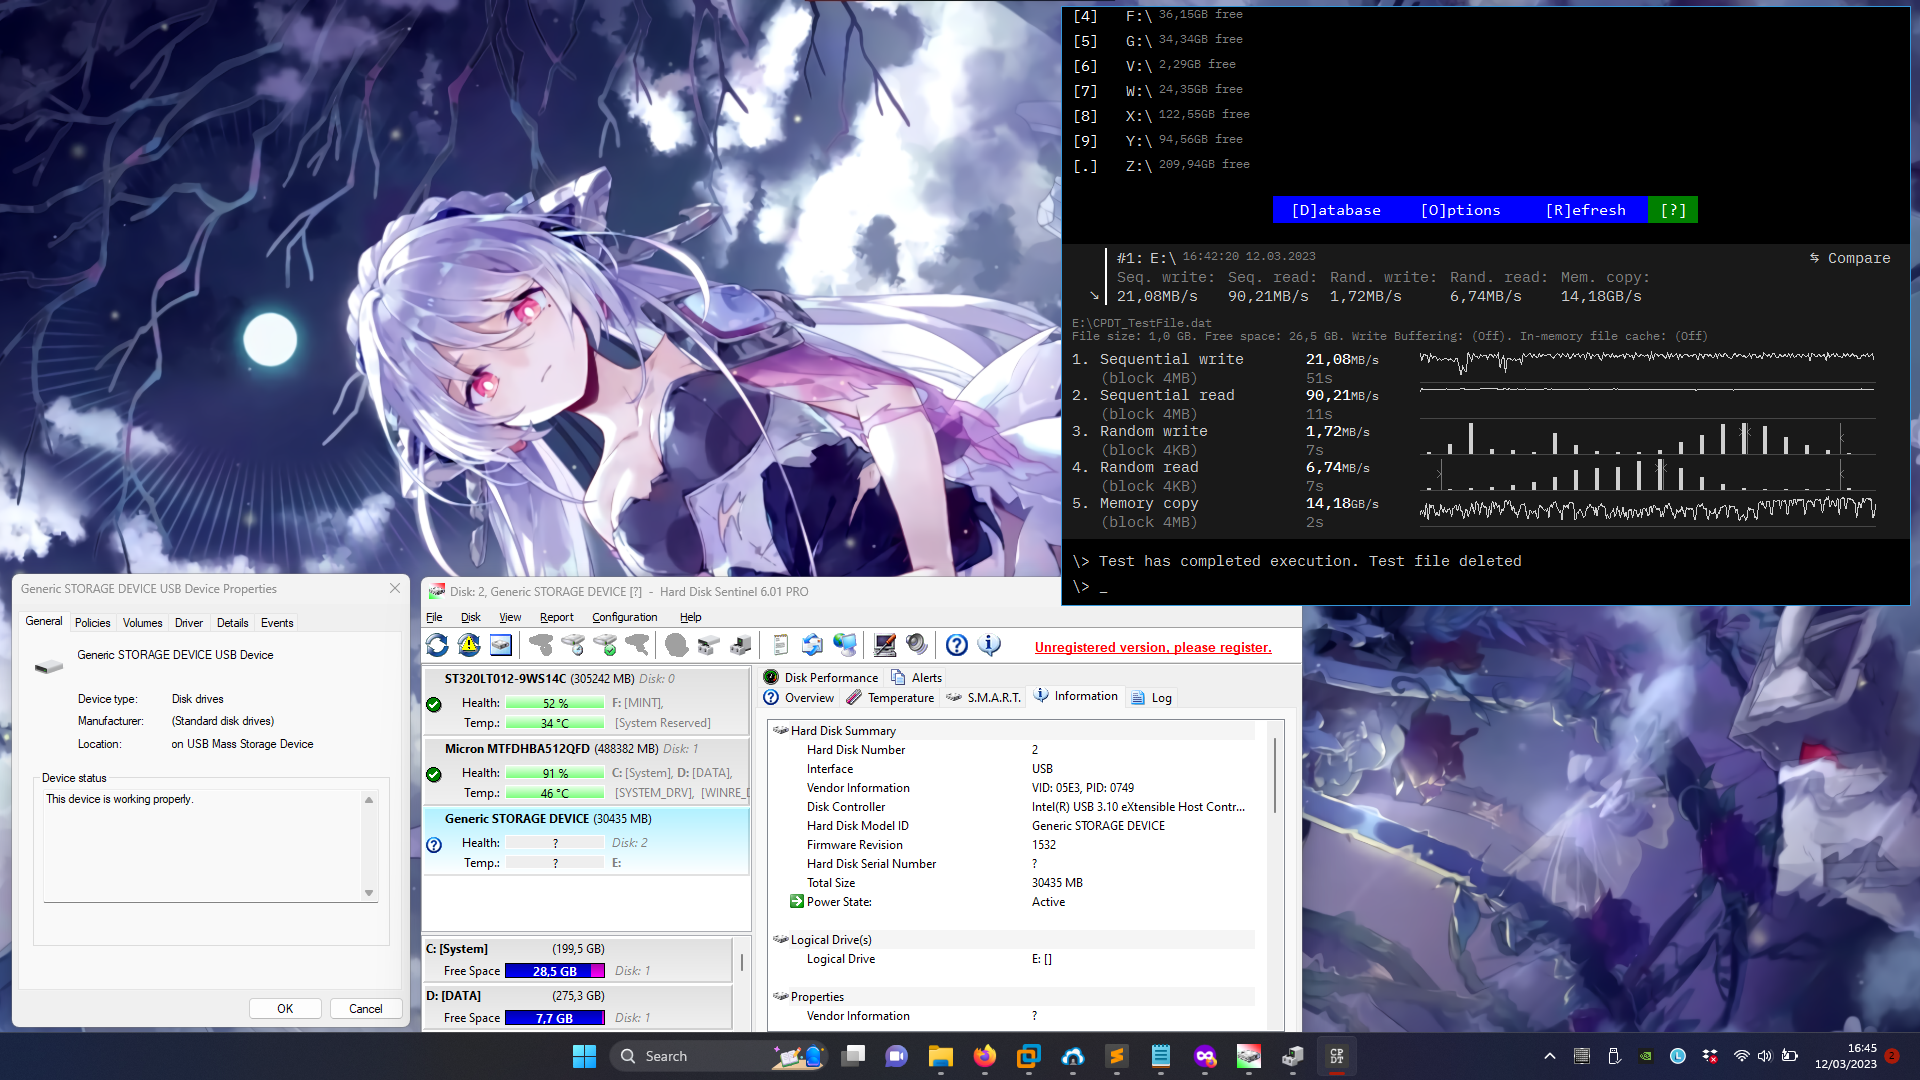Open the Details tab in Properties dialog
Viewport: 1920px width, 1080px height.
(x=233, y=622)
